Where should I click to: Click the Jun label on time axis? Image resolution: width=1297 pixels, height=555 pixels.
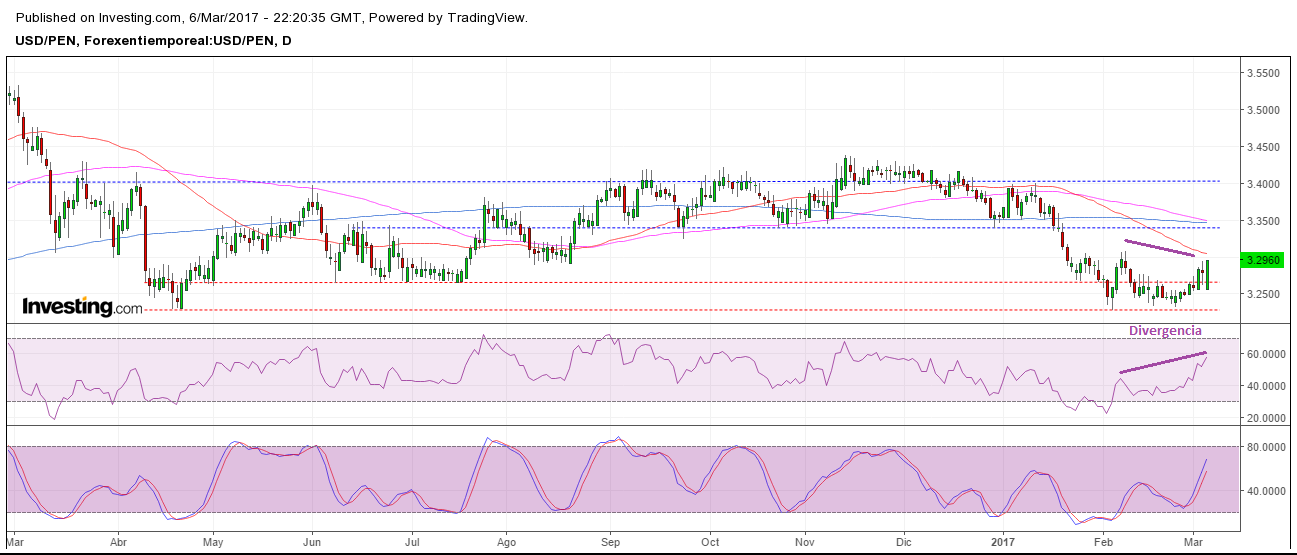pos(311,542)
